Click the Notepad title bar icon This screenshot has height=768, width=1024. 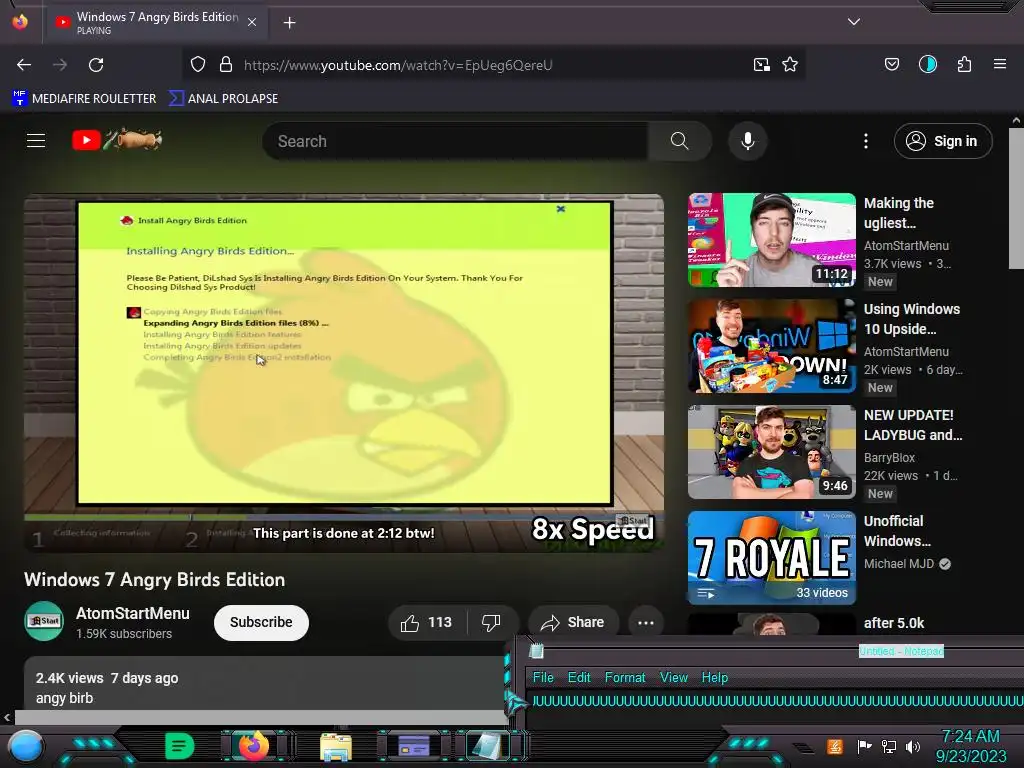[x=536, y=651]
